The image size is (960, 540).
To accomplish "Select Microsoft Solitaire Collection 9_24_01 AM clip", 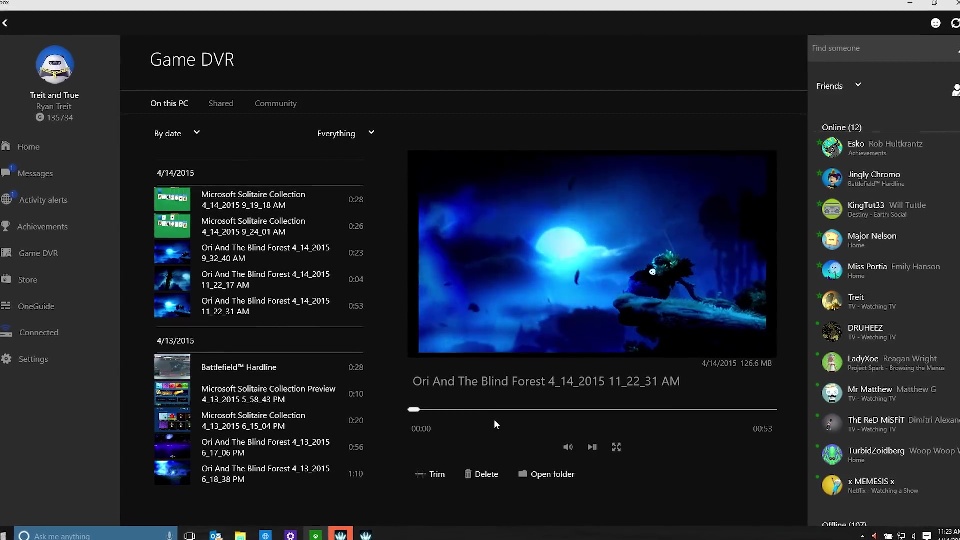I will coord(258,226).
